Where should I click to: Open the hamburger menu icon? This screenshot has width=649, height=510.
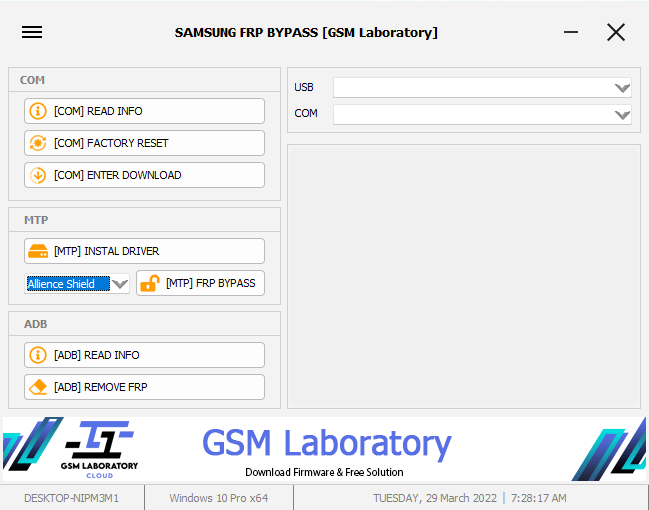pyautogui.click(x=32, y=32)
